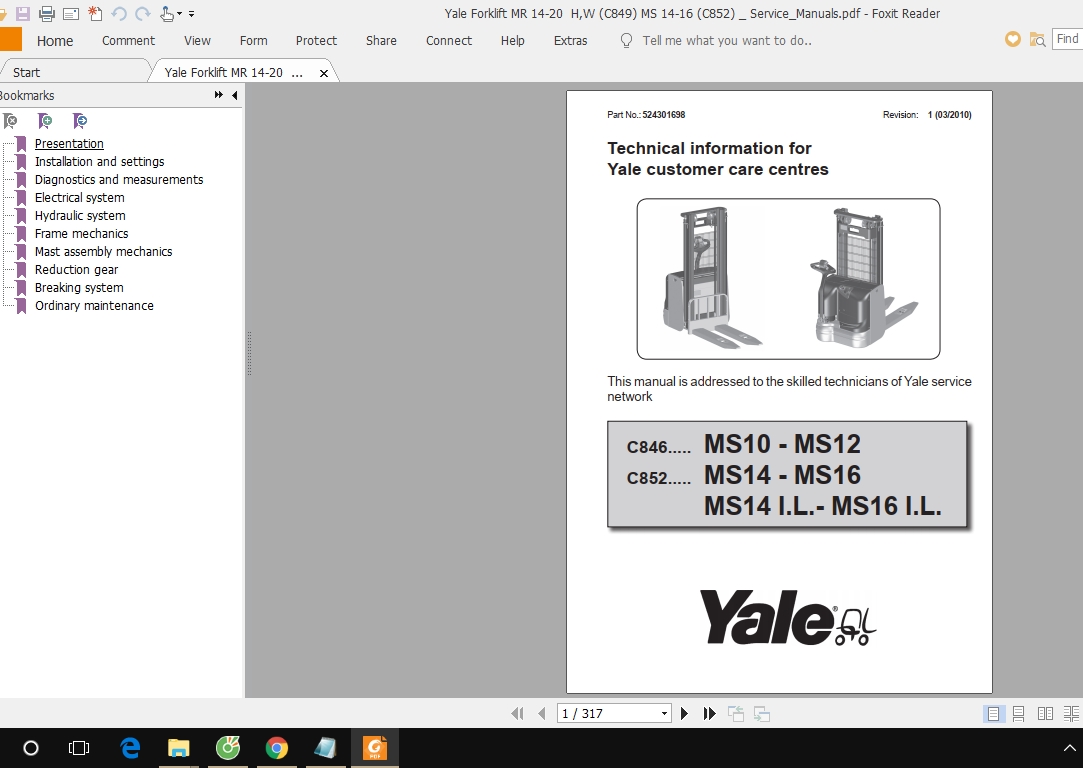Click the Email document icon
1083x768 pixels.
point(71,14)
